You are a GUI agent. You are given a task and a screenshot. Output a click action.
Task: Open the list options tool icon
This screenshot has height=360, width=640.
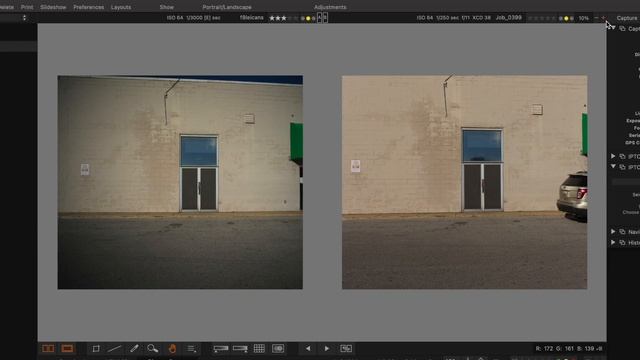point(191,349)
